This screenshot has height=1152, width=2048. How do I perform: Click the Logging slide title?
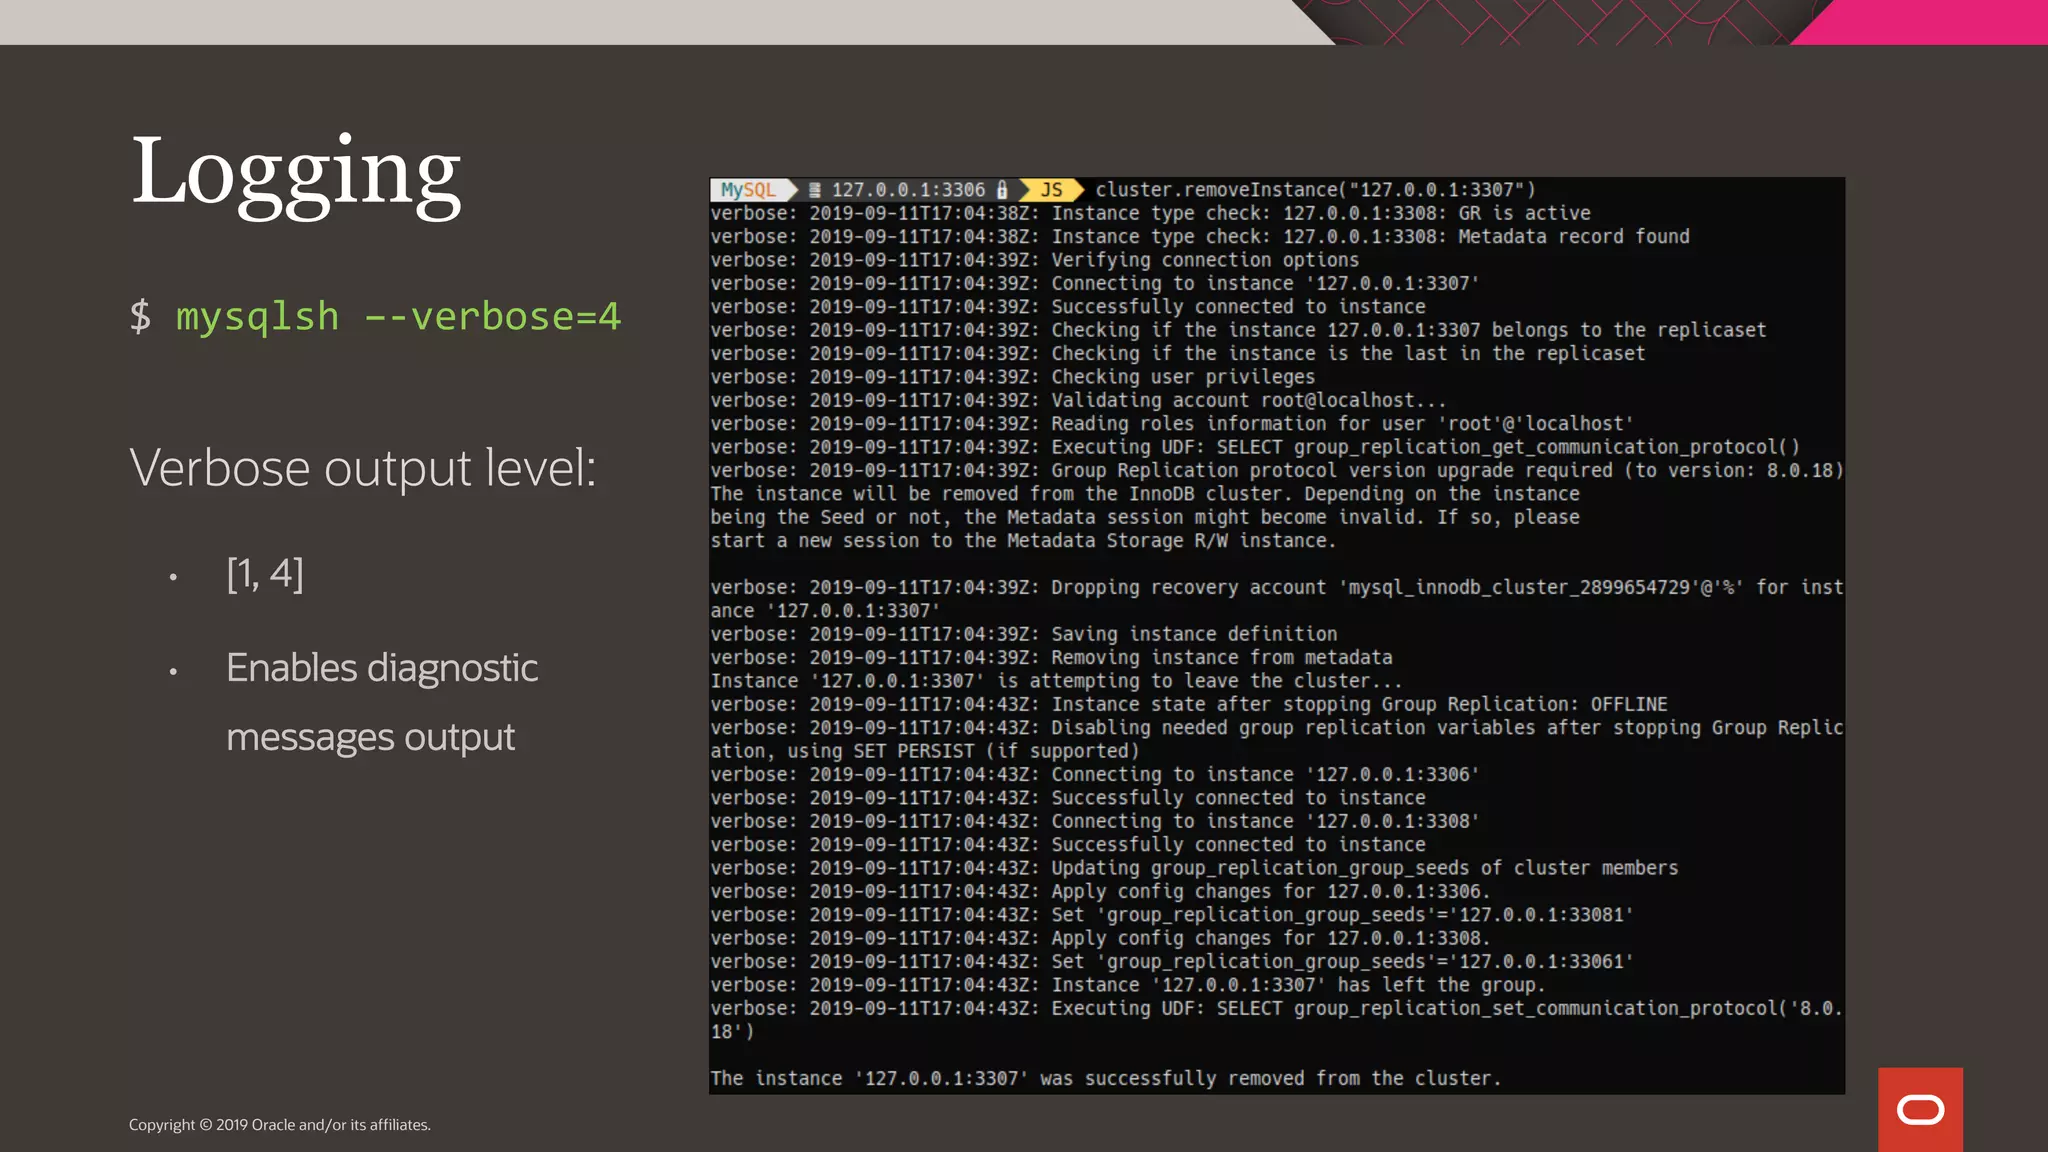pyautogui.click(x=296, y=175)
